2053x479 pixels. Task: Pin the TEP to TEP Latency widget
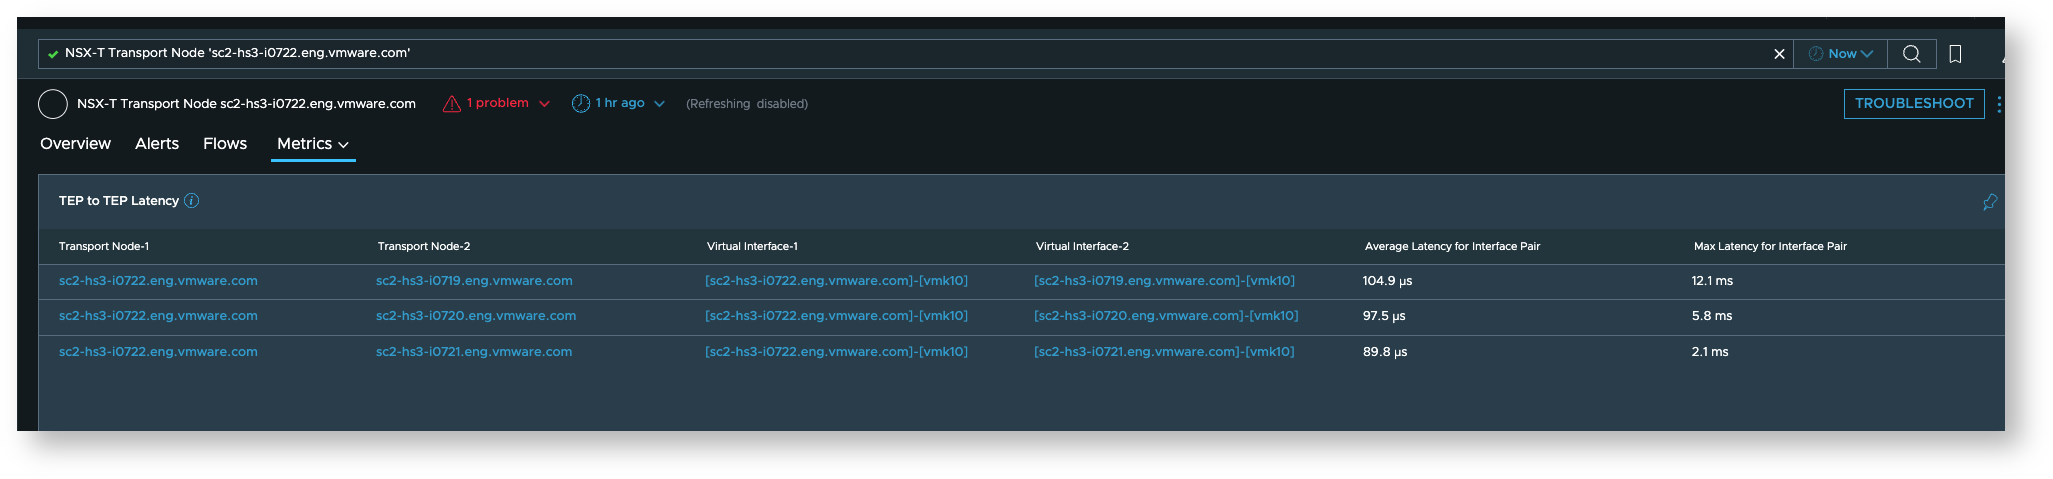click(x=1989, y=202)
